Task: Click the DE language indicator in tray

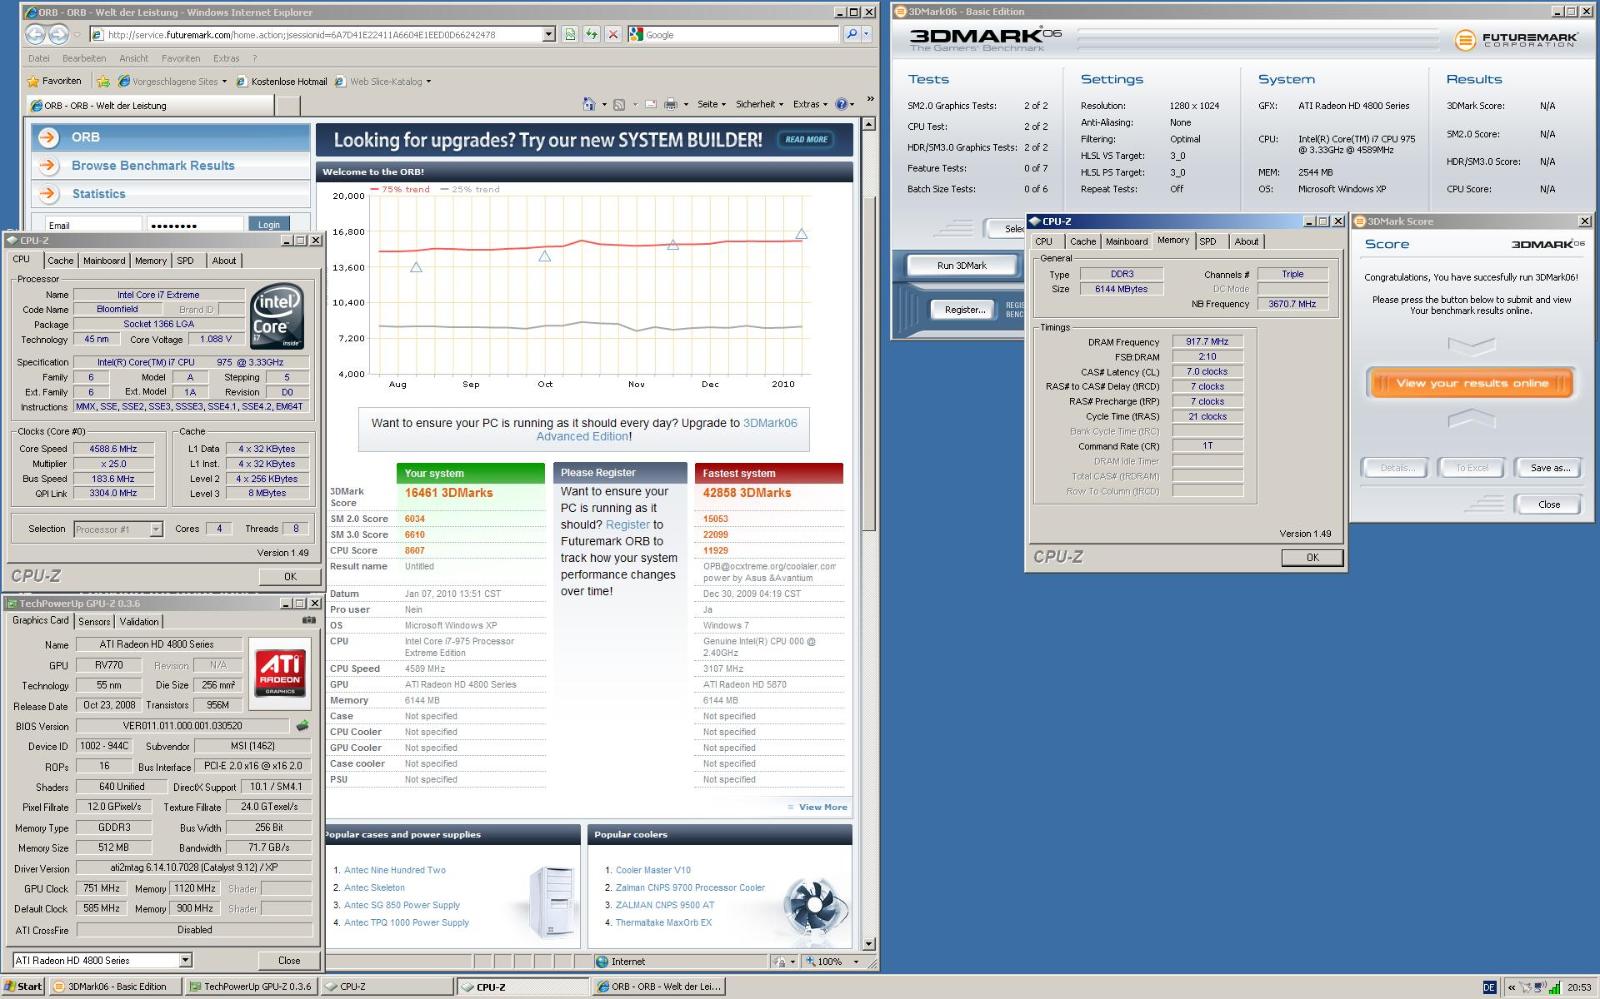Action: pos(1489,987)
